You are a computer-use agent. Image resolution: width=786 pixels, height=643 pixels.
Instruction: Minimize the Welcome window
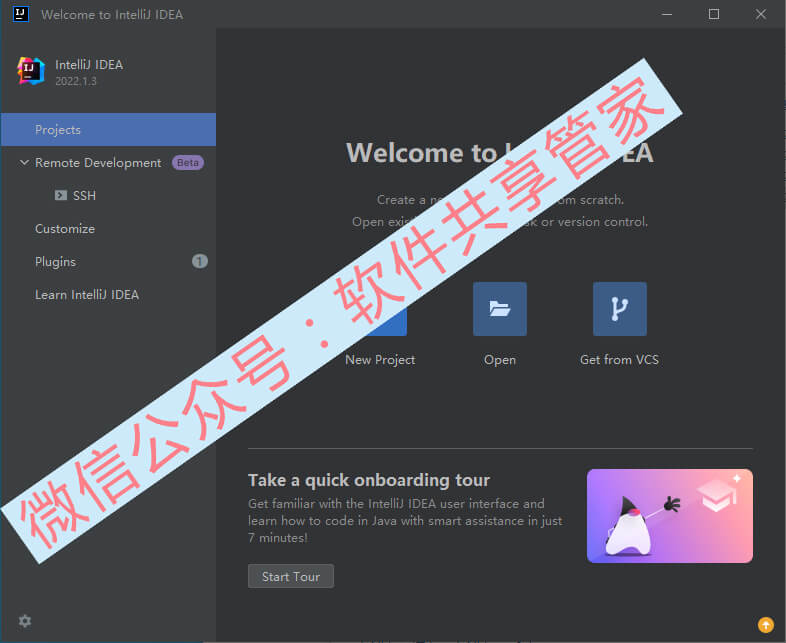[x=667, y=14]
